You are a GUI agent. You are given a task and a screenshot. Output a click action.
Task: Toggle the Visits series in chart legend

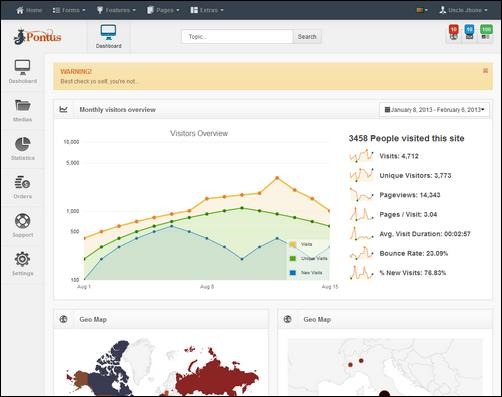pyautogui.click(x=301, y=244)
